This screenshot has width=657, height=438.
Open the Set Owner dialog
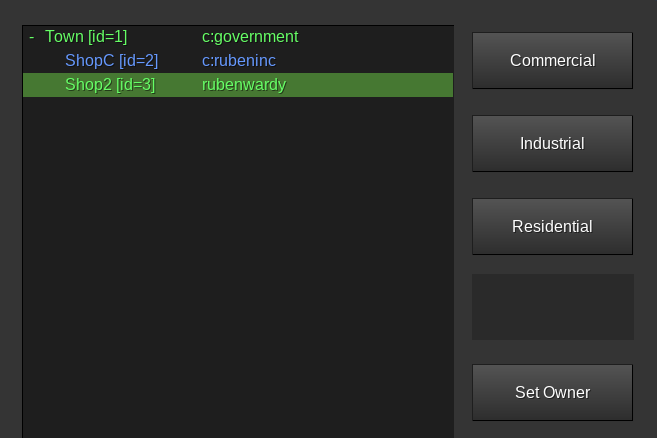tap(552, 392)
